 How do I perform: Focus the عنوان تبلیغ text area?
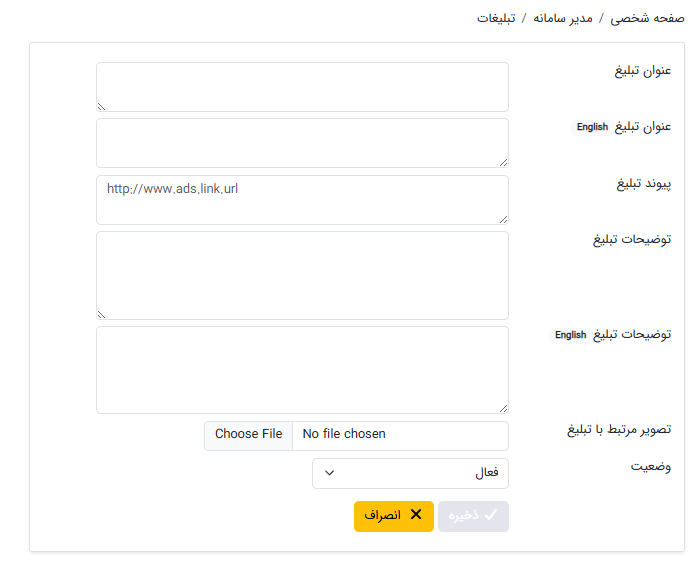click(302, 87)
